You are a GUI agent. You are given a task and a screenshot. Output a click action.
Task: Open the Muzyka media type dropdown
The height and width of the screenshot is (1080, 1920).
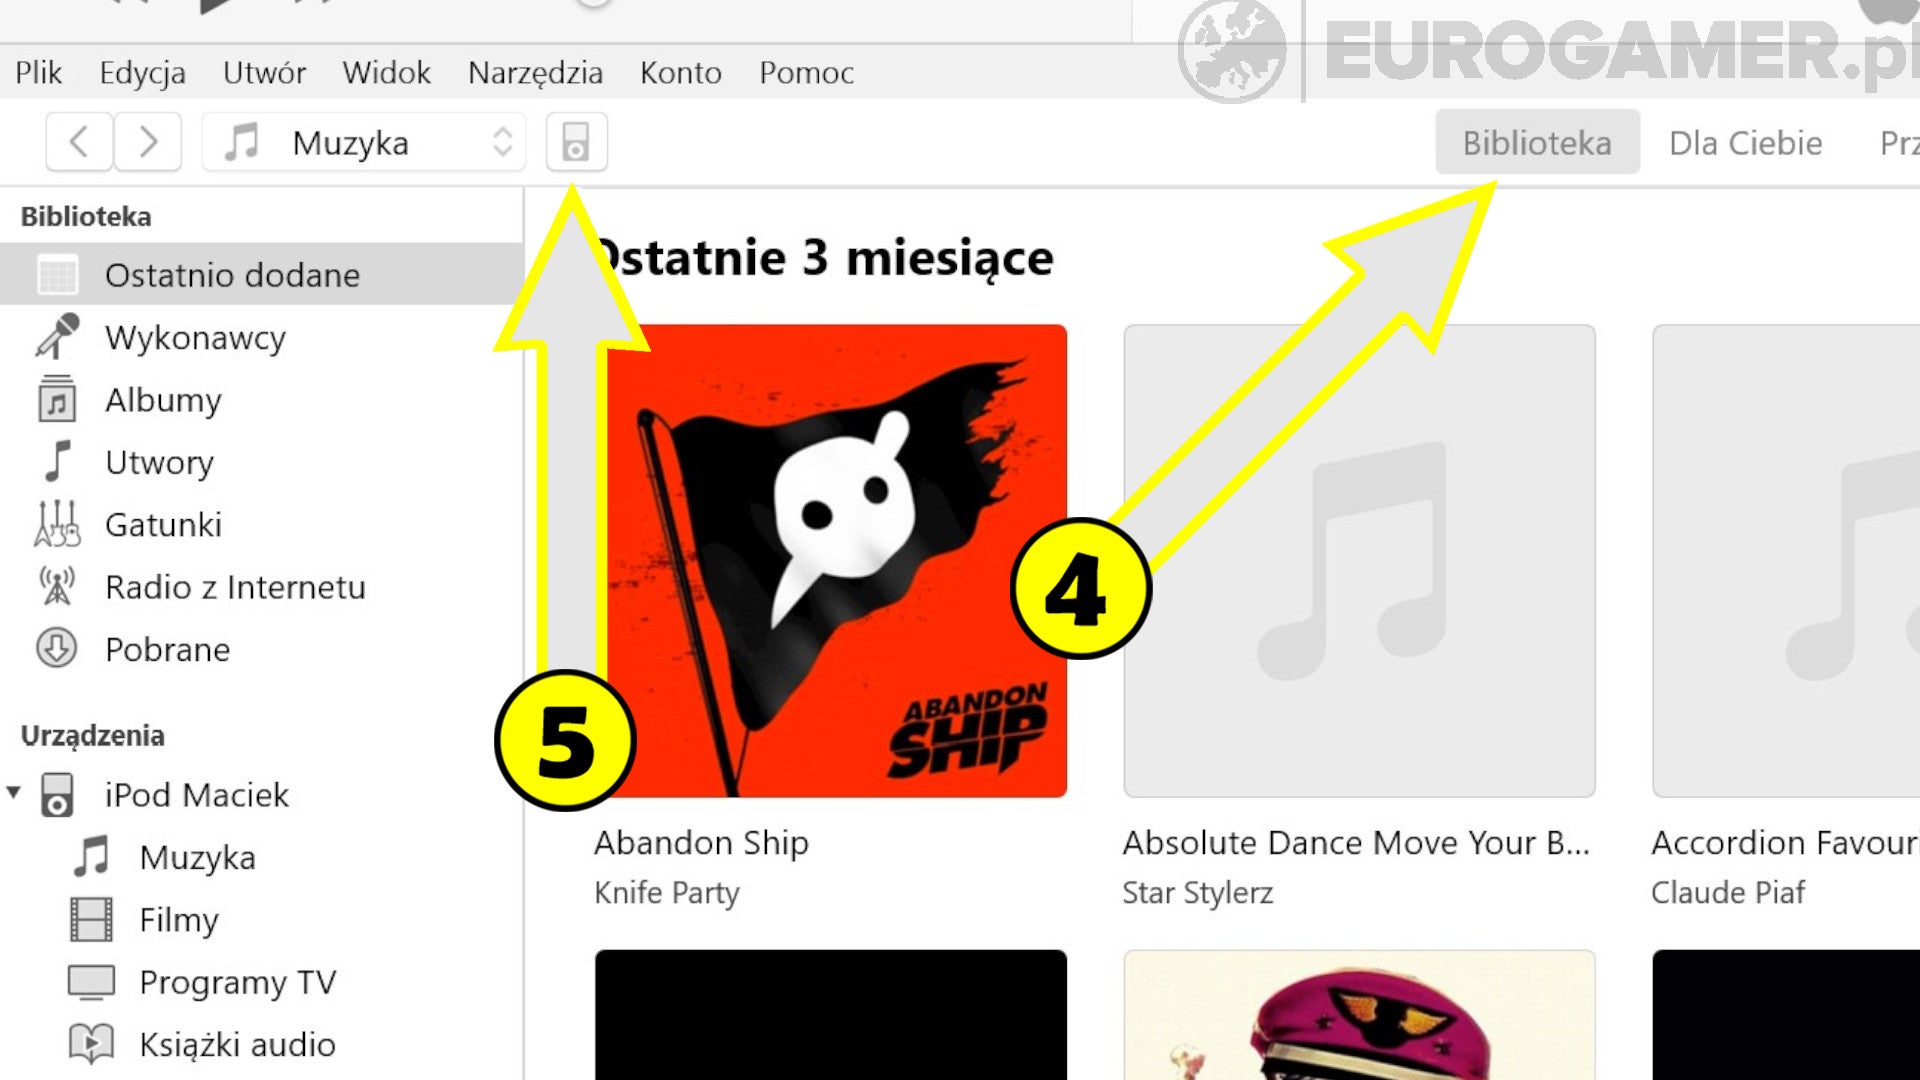pos(364,142)
